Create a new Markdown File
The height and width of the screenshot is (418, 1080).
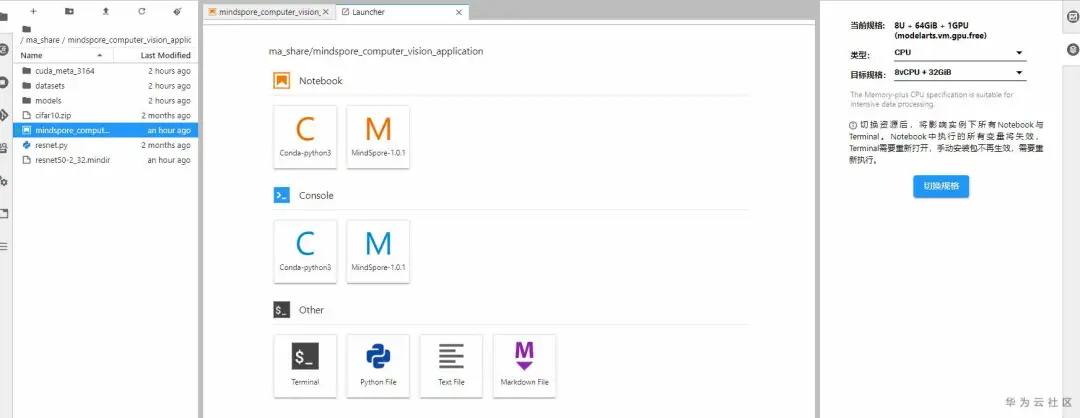pos(524,365)
